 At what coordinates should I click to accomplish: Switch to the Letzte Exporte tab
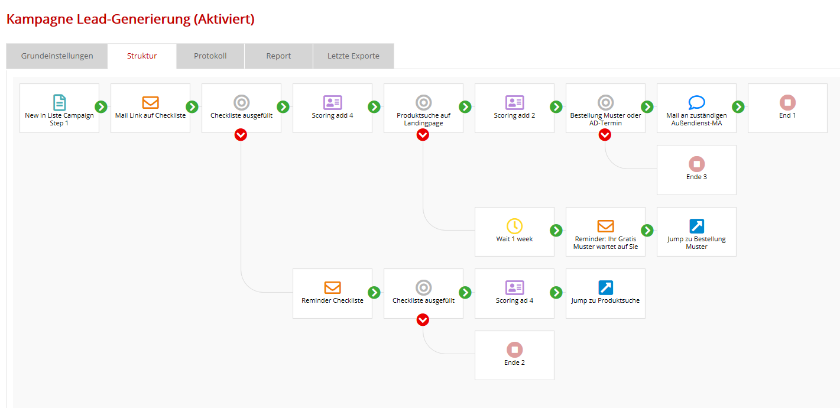click(354, 56)
